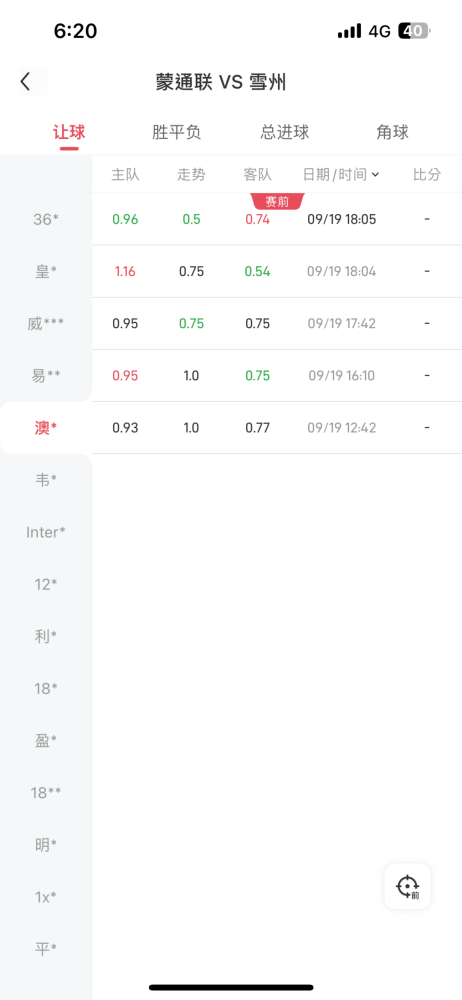462x1000 pixels.
Task: Select the 让球 tab
Action: point(69,132)
